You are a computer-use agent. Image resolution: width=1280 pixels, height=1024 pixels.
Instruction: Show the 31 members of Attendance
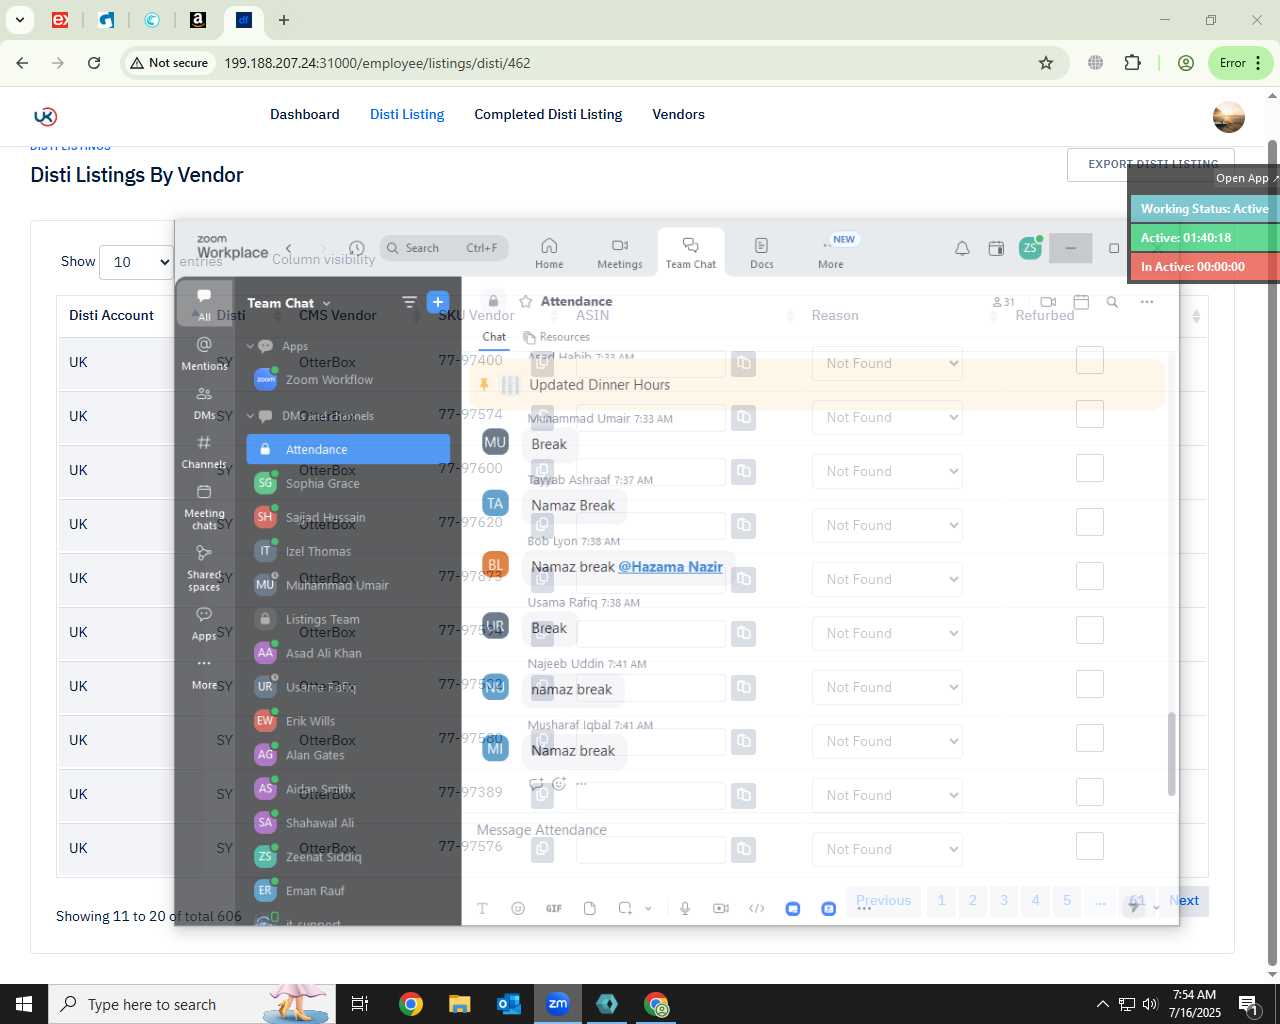coord(1003,302)
